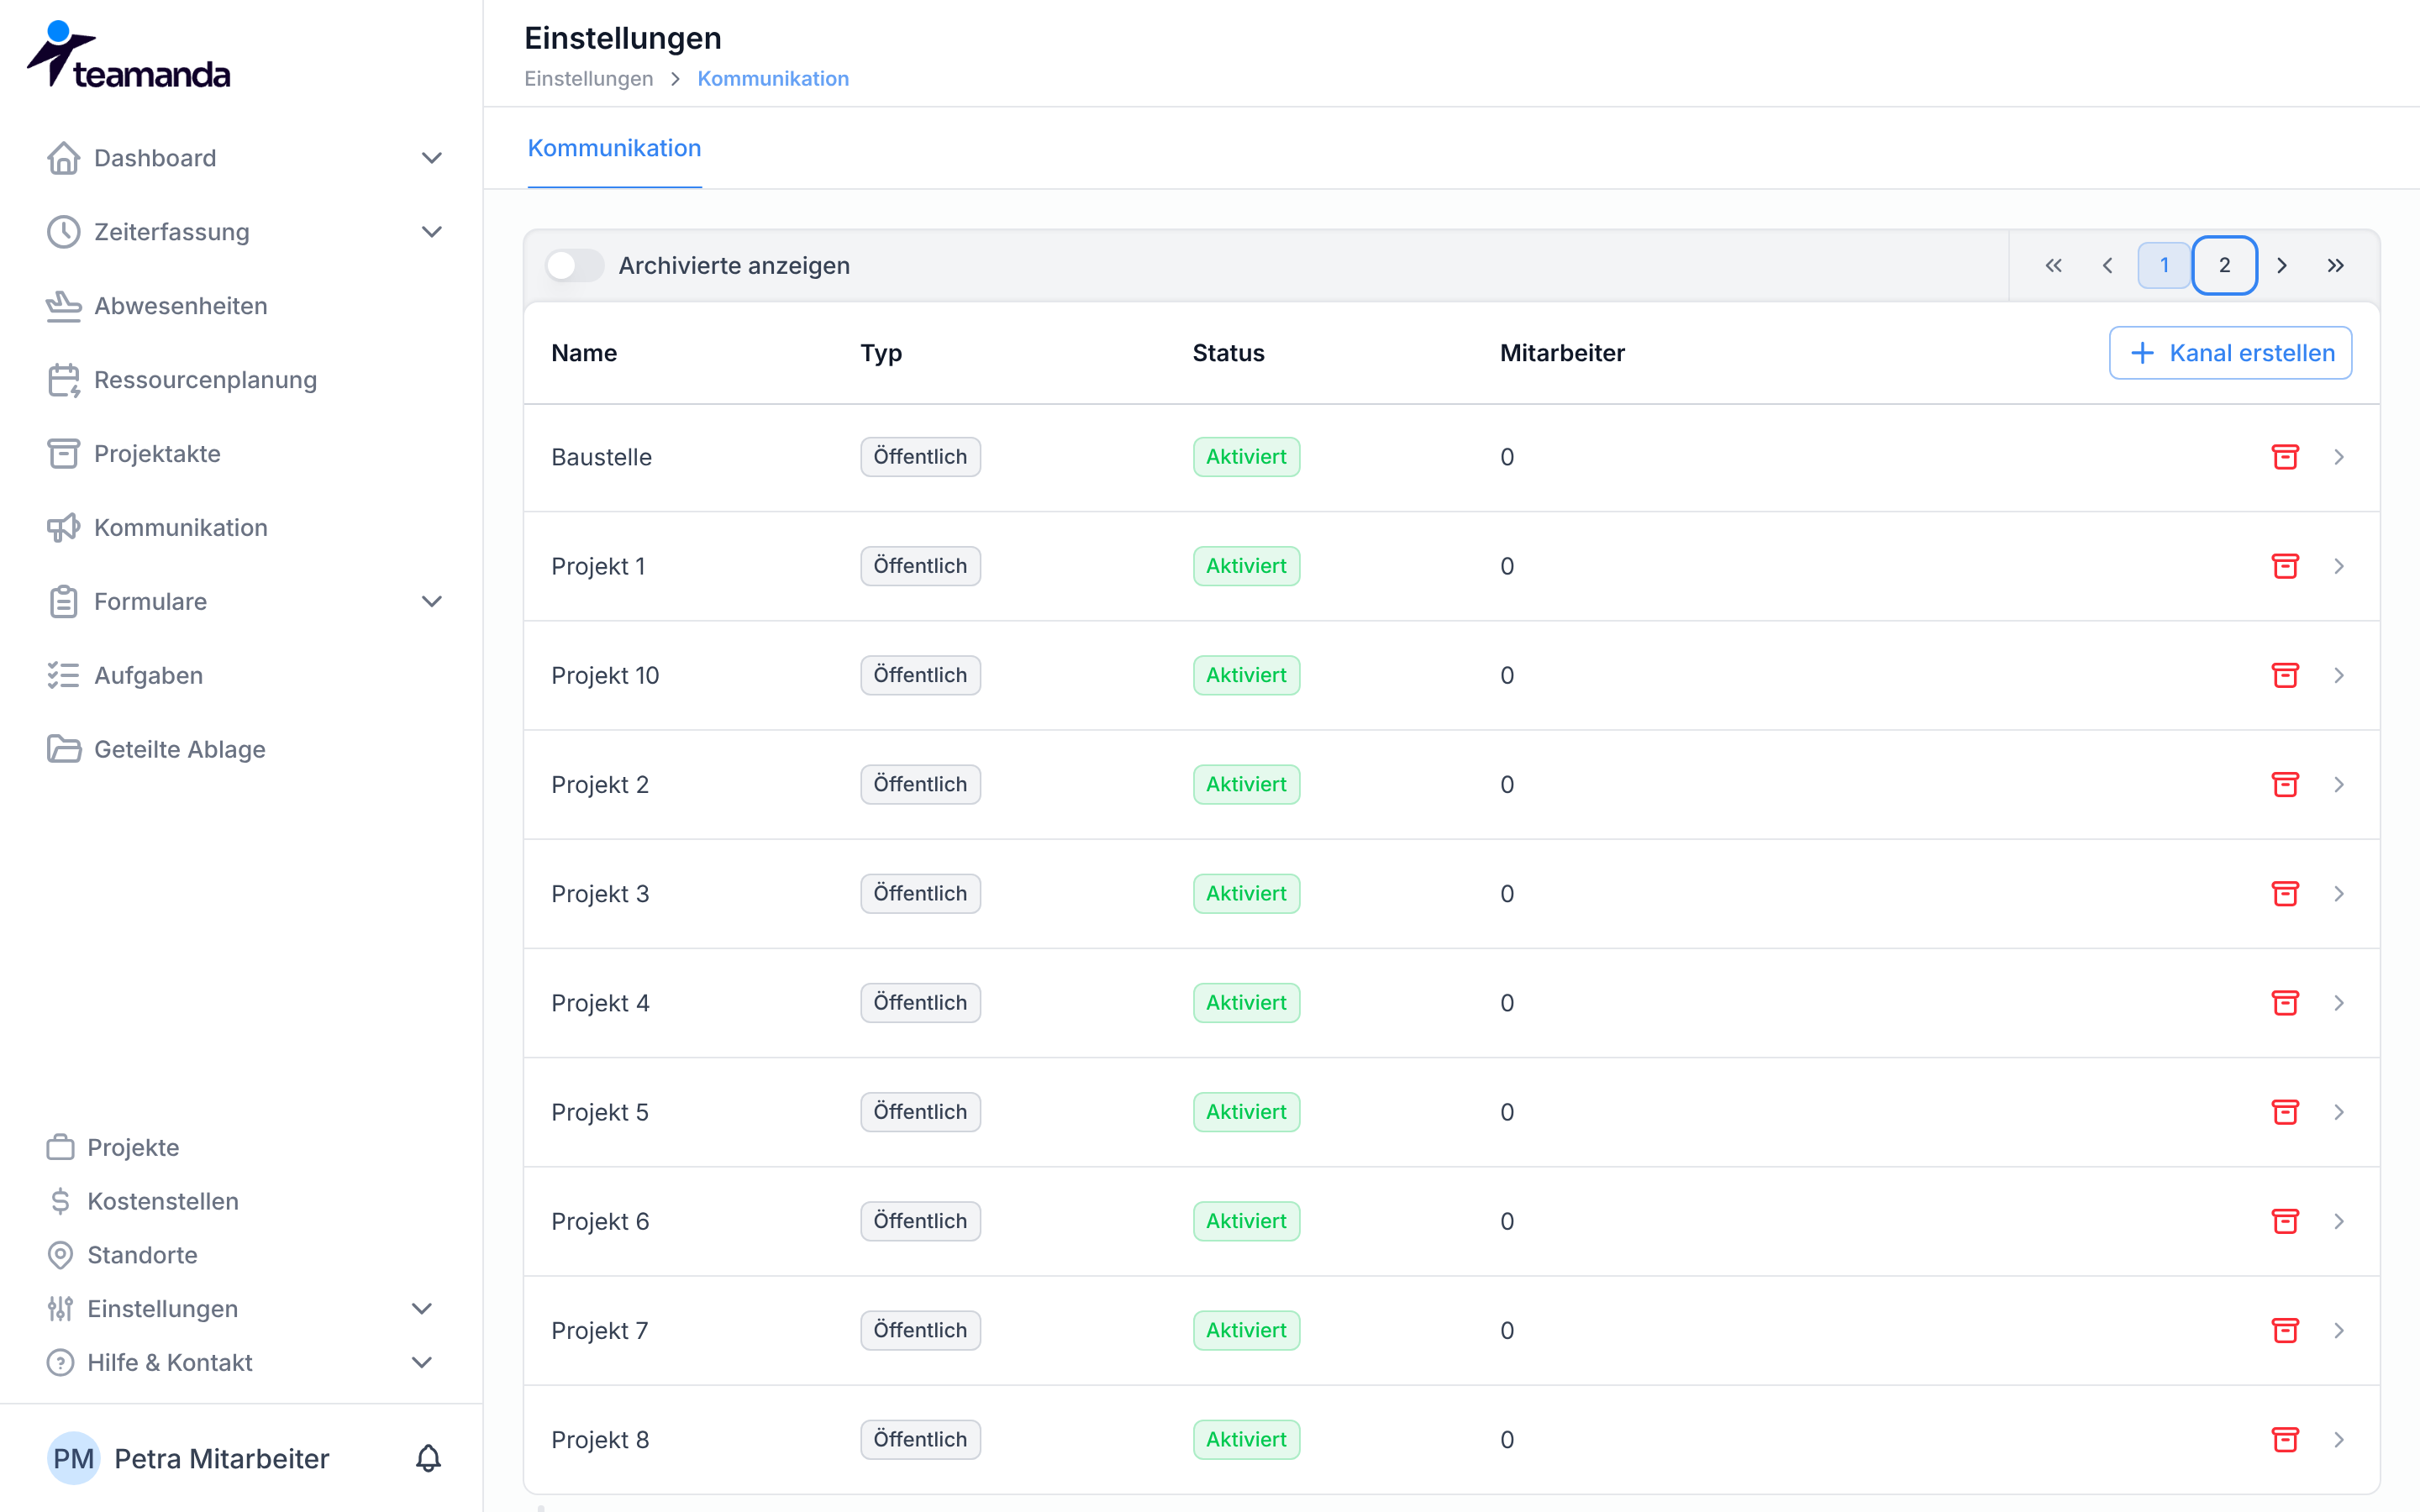Expand Einstellungen in sidebar

422,1308
